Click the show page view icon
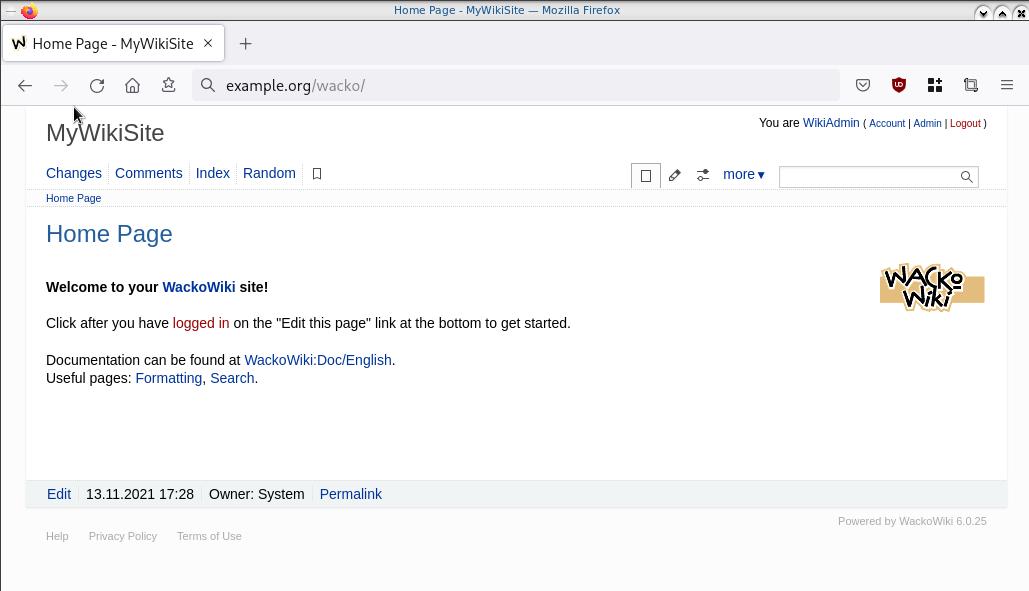The width and height of the screenshot is (1029, 591). [x=646, y=176]
